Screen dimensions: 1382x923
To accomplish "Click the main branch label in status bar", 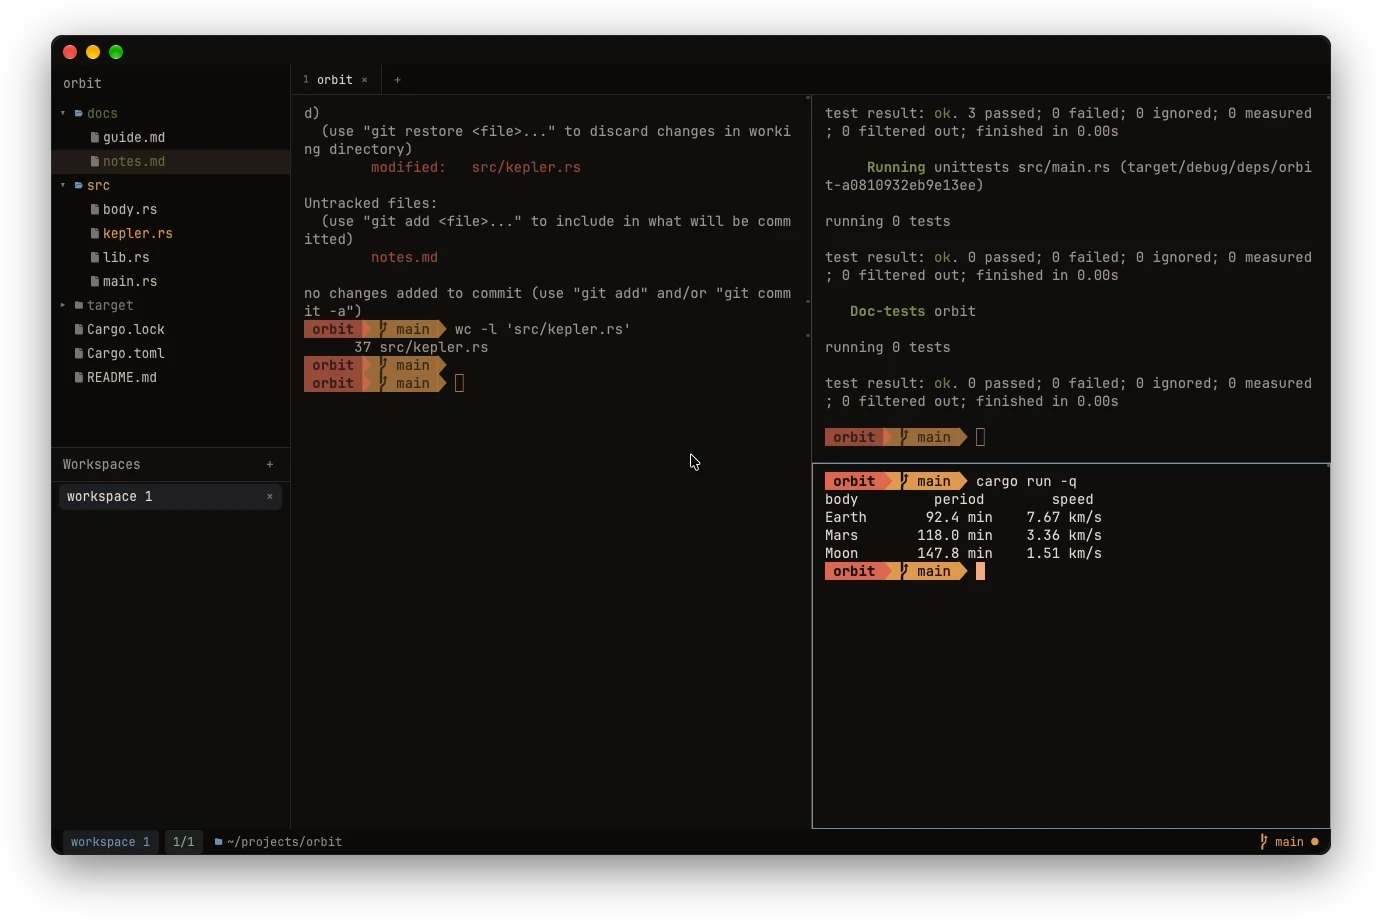I will [1289, 842].
